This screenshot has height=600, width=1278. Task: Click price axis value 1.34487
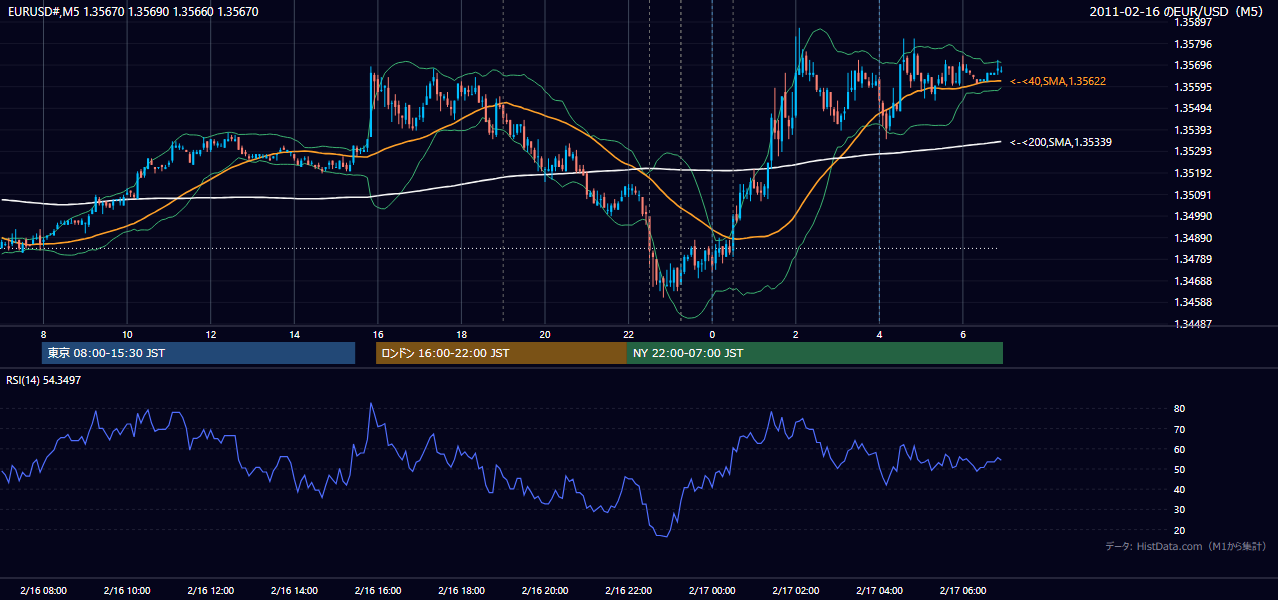pos(1193,324)
